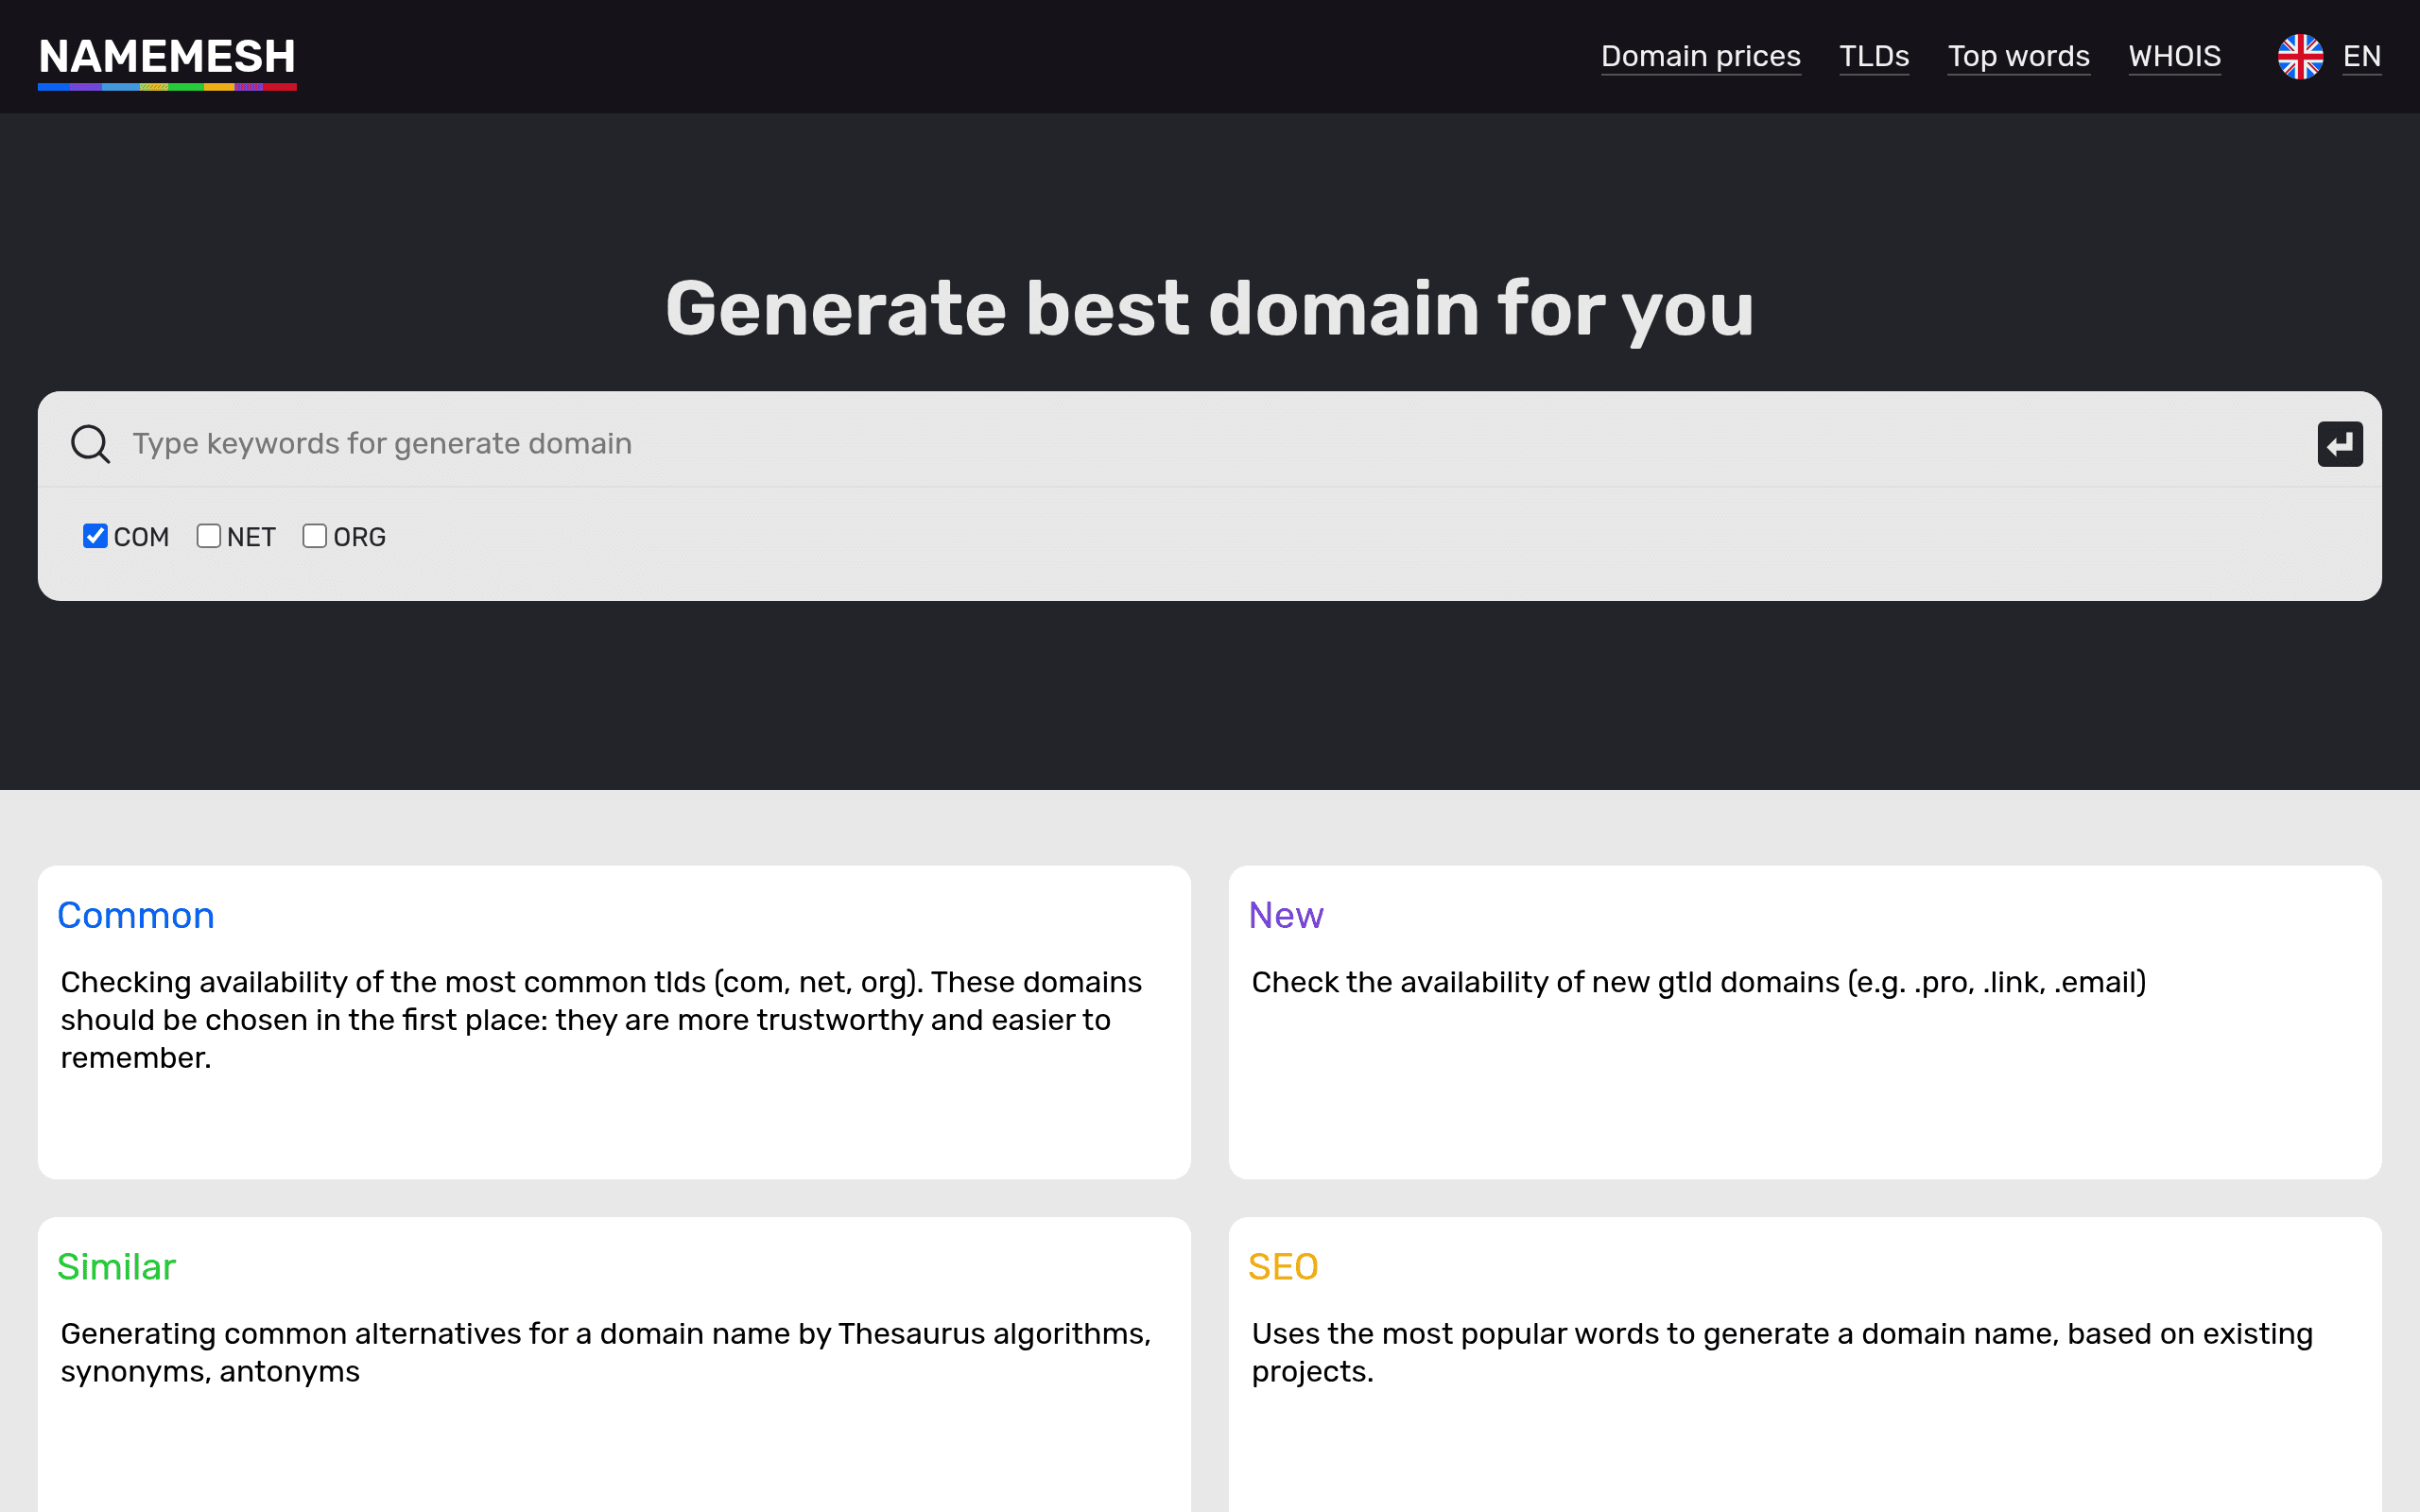Go to the TLDs page
Screen dimensions: 2420x1512
1874,56
